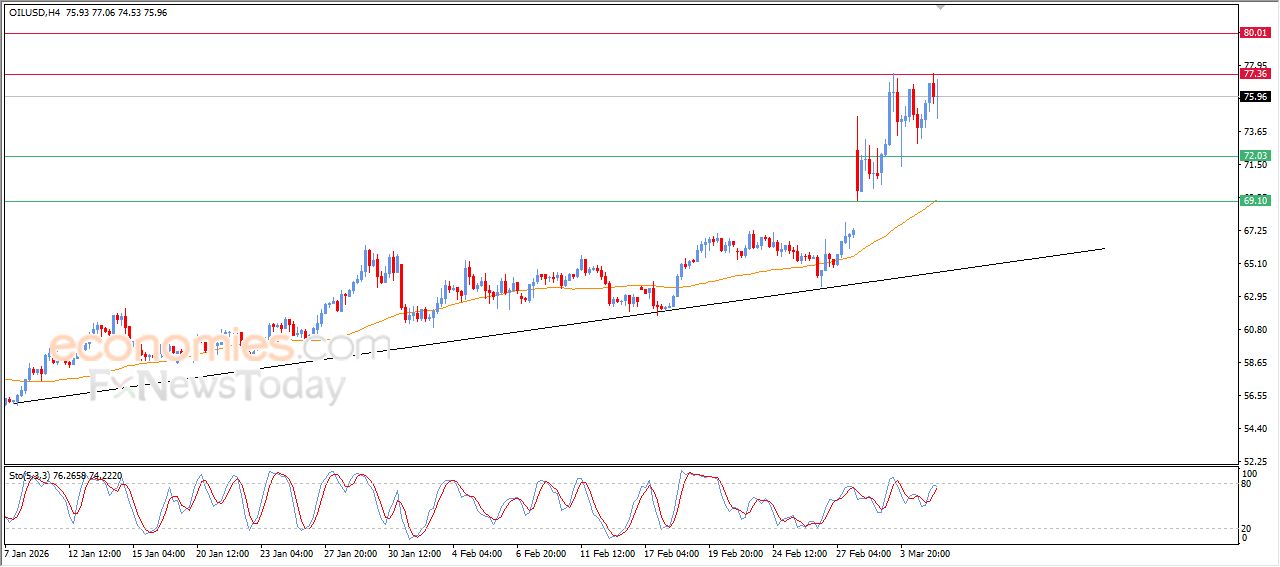The width and height of the screenshot is (1280, 567).
Task: Click the 6 Feb 20:00 time label
Action: pyautogui.click(x=542, y=552)
